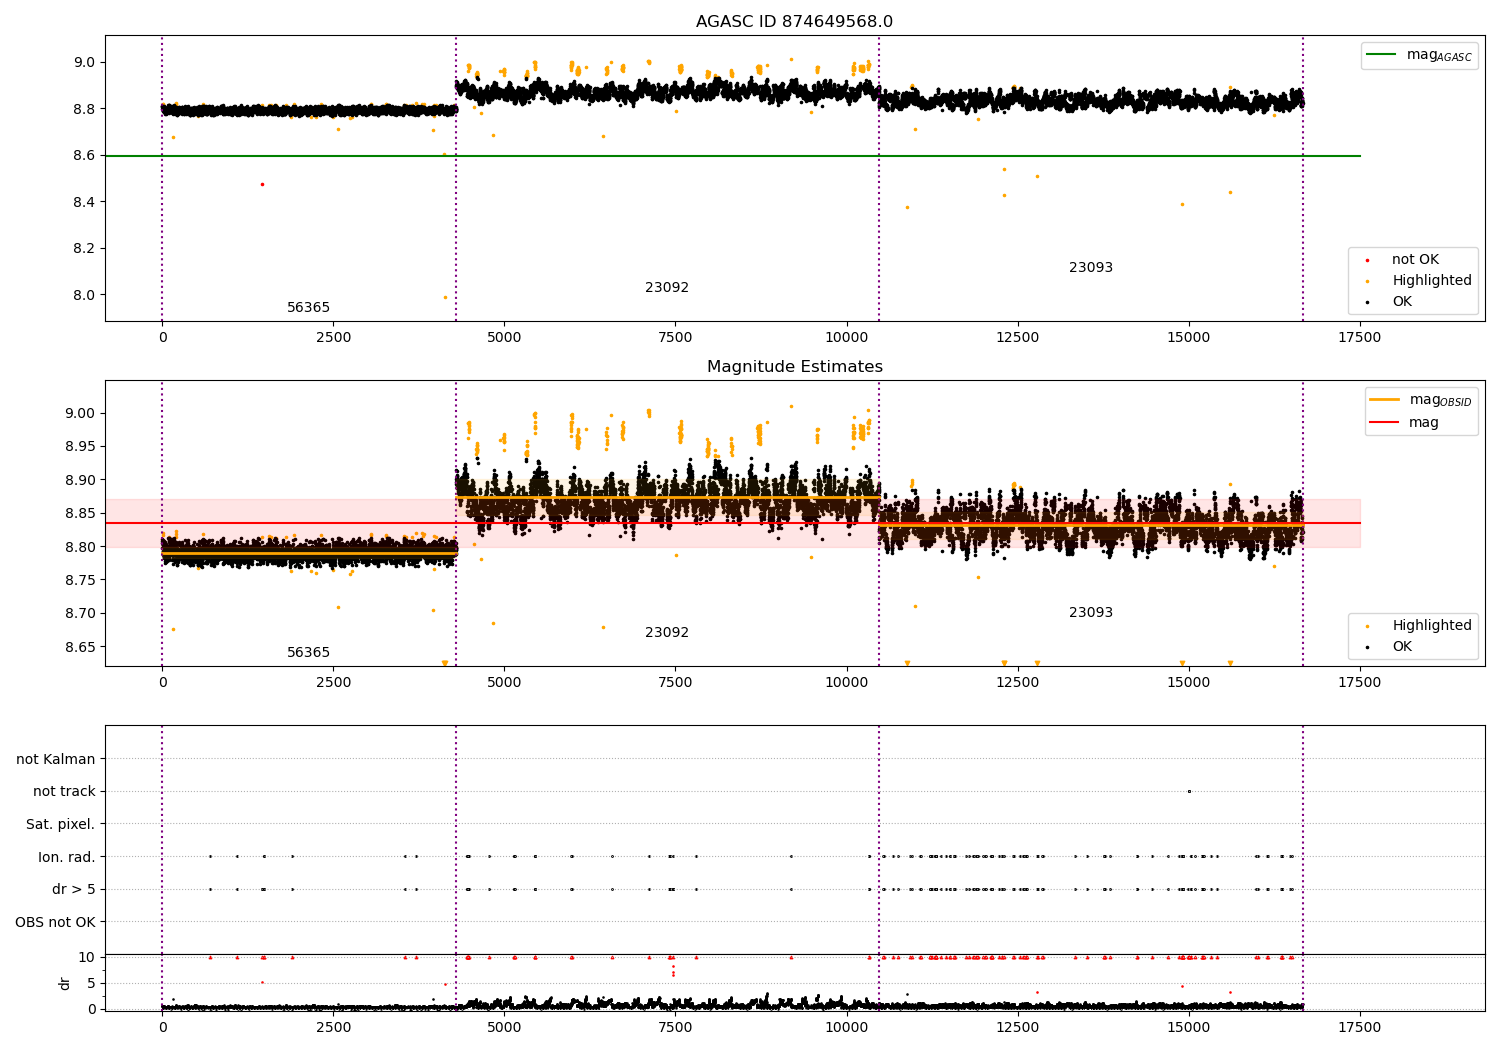This screenshot has width=1500, height=1050.
Task: Click the "not Kalman" row label
Action: 56,759
